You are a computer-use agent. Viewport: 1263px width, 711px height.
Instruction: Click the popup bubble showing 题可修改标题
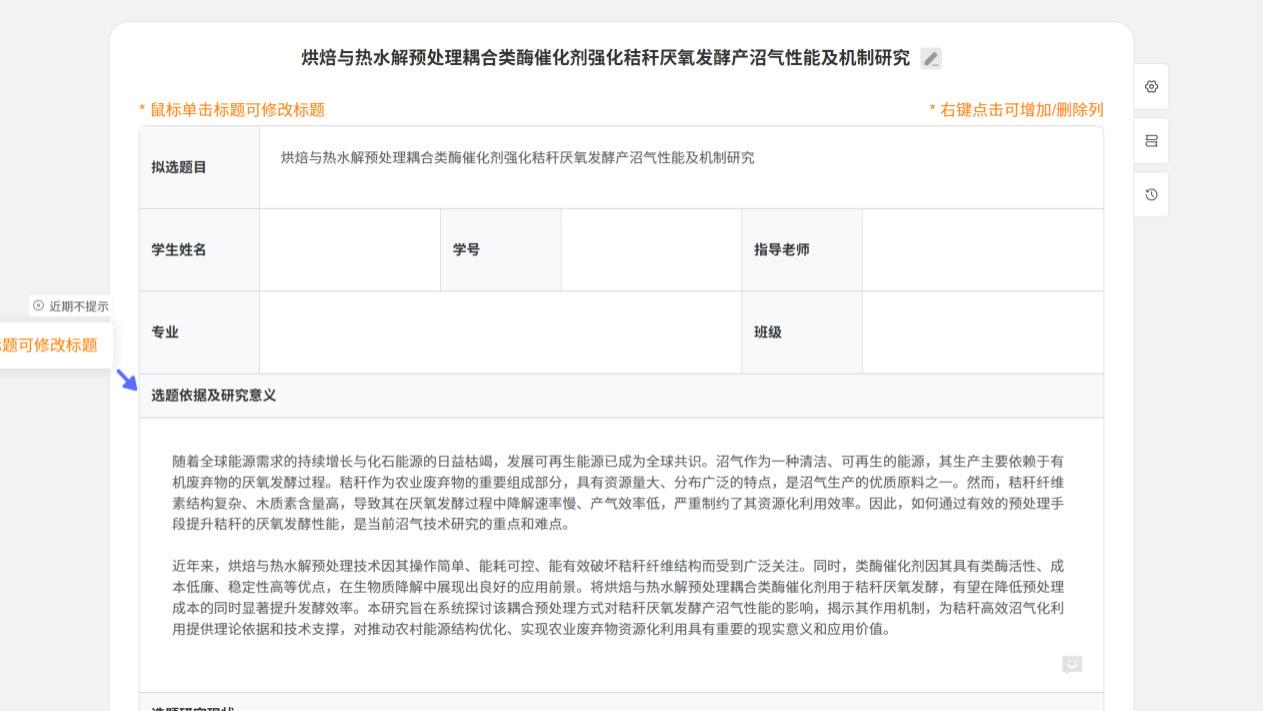45,343
